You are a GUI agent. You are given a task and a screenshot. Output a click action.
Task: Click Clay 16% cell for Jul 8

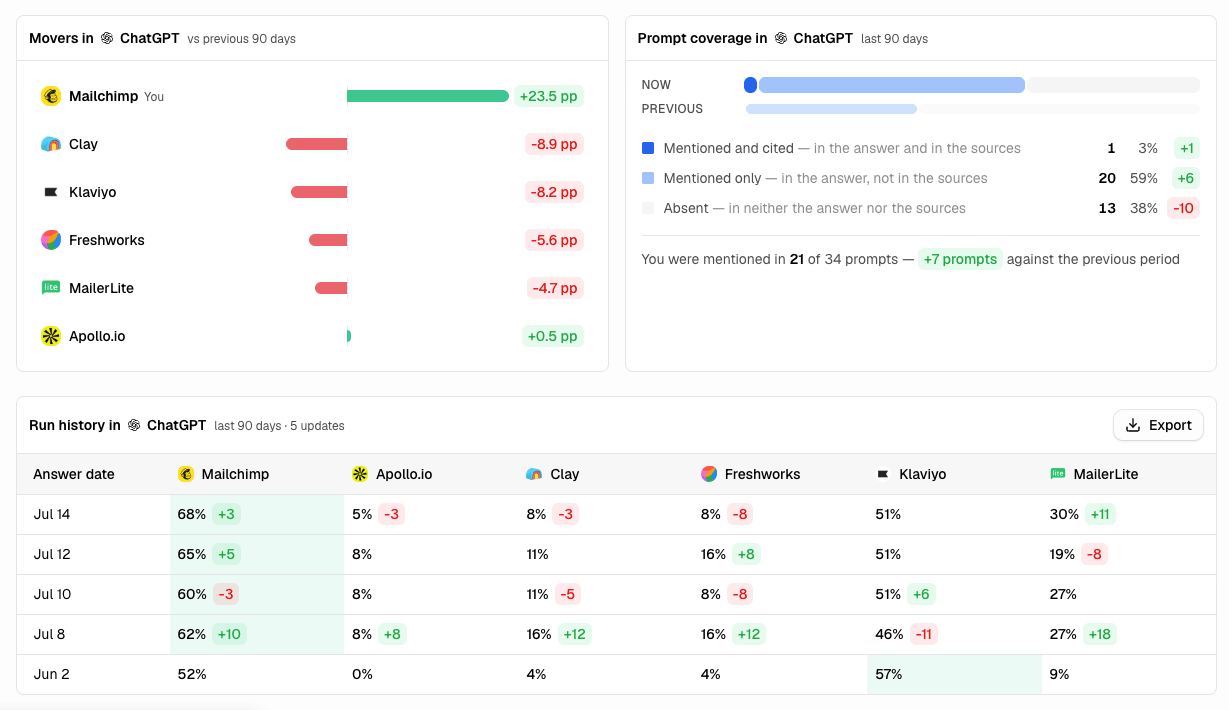pos(606,634)
